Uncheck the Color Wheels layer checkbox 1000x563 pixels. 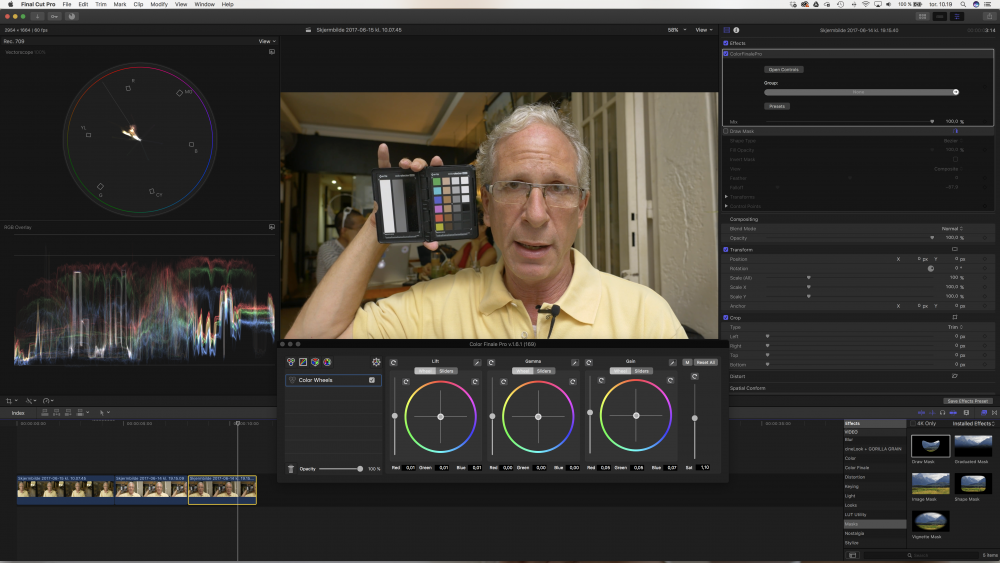point(372,380)
